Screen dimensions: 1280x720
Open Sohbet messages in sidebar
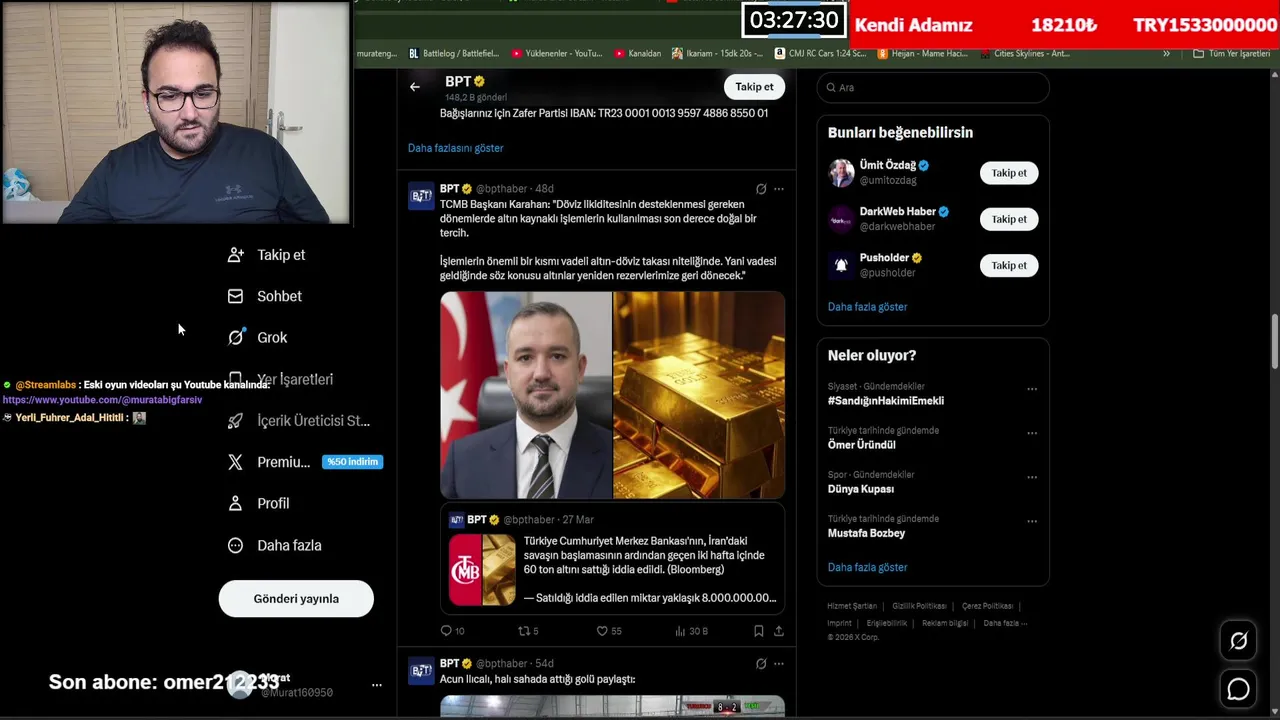265,296
